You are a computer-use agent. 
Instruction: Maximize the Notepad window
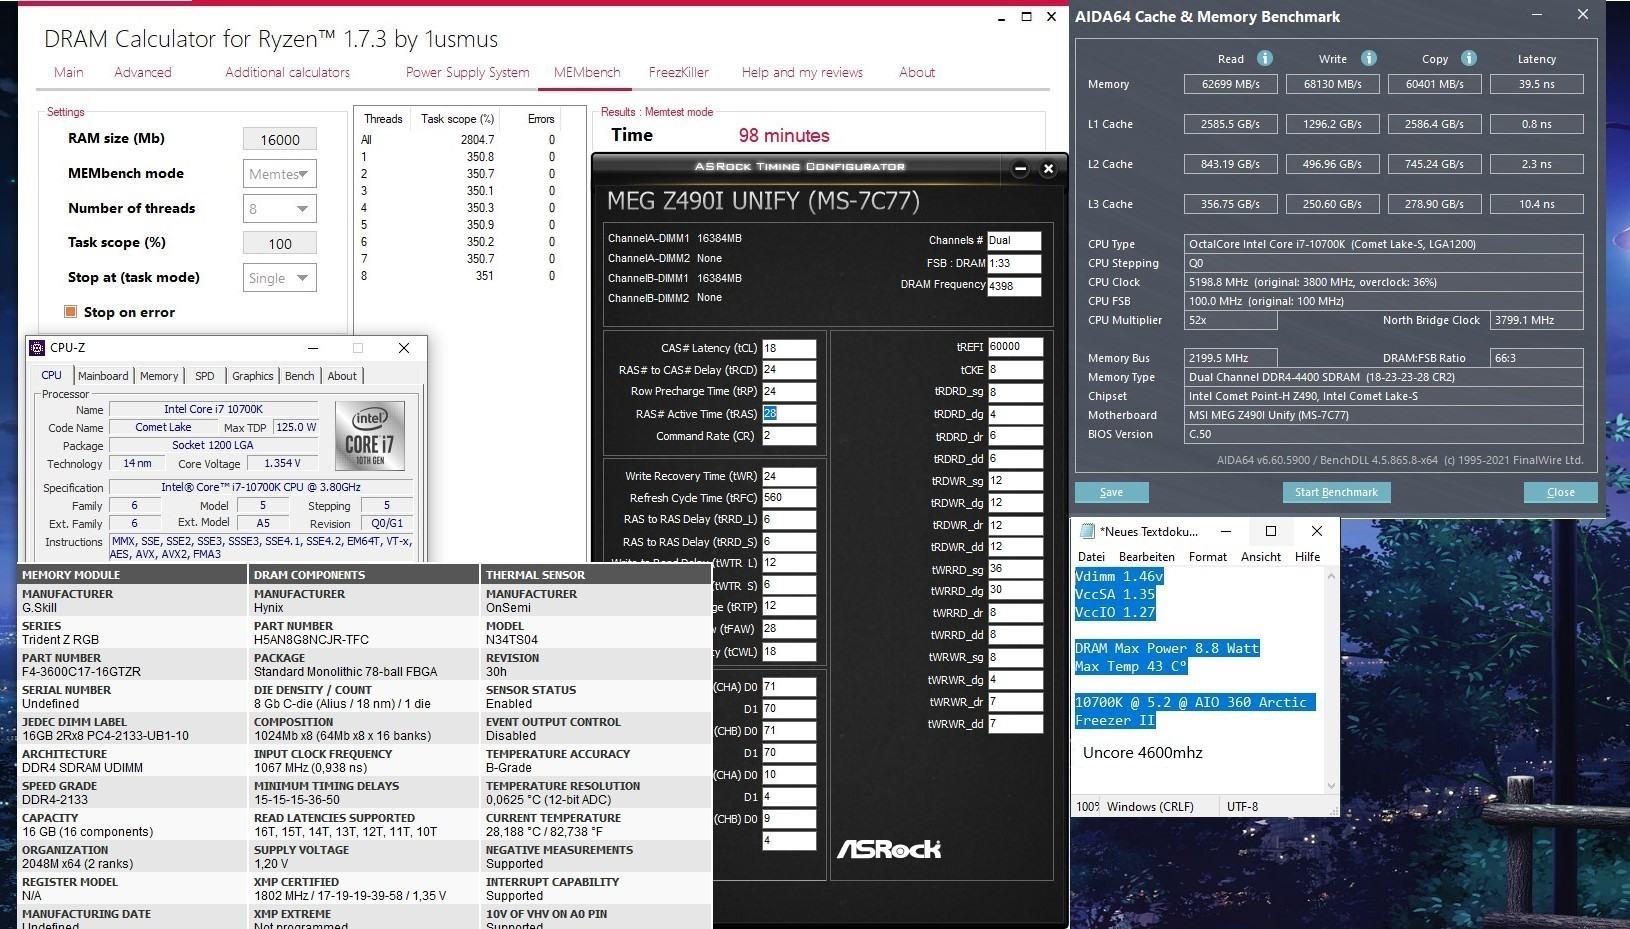click(x=1270, y=531)
